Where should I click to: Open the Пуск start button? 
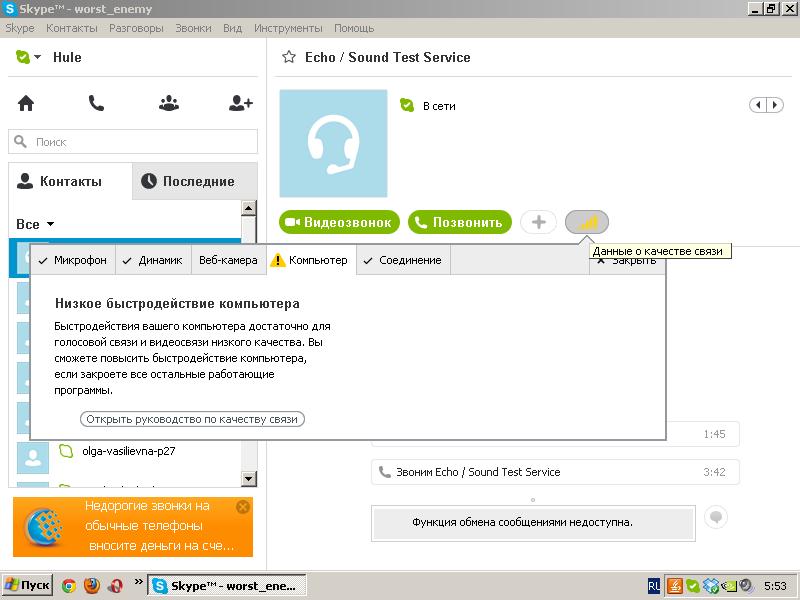27,585
